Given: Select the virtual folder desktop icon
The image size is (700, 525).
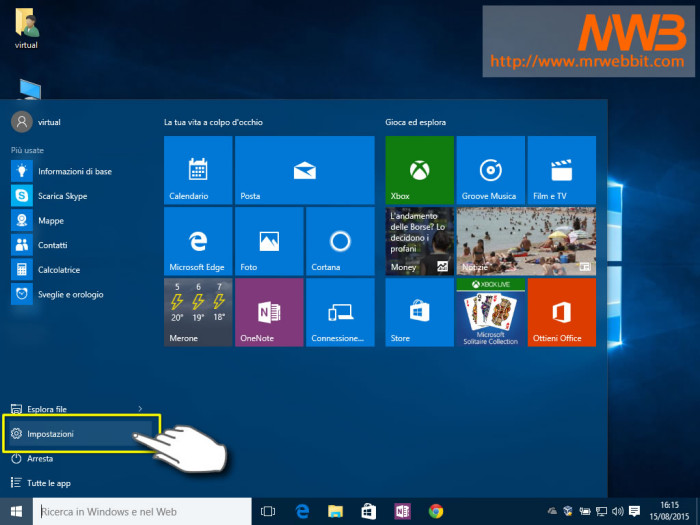Looking at the screenshot, I should (26, 28).
